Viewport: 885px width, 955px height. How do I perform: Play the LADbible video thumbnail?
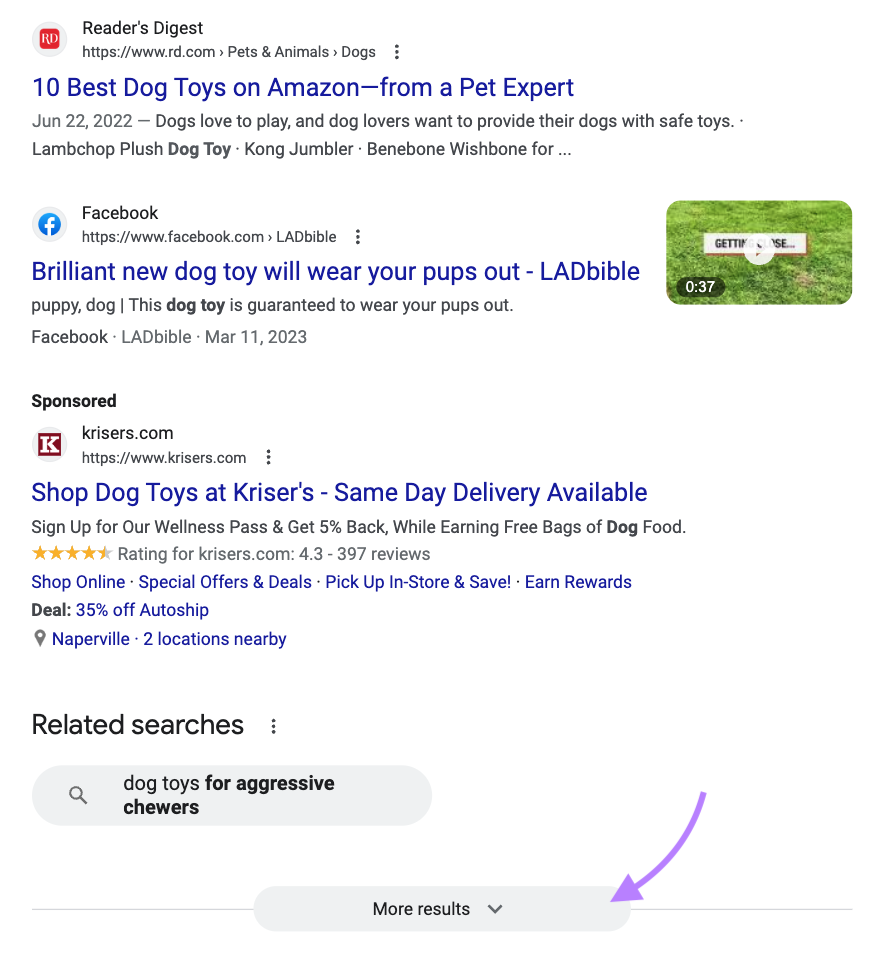coord(759,252)
